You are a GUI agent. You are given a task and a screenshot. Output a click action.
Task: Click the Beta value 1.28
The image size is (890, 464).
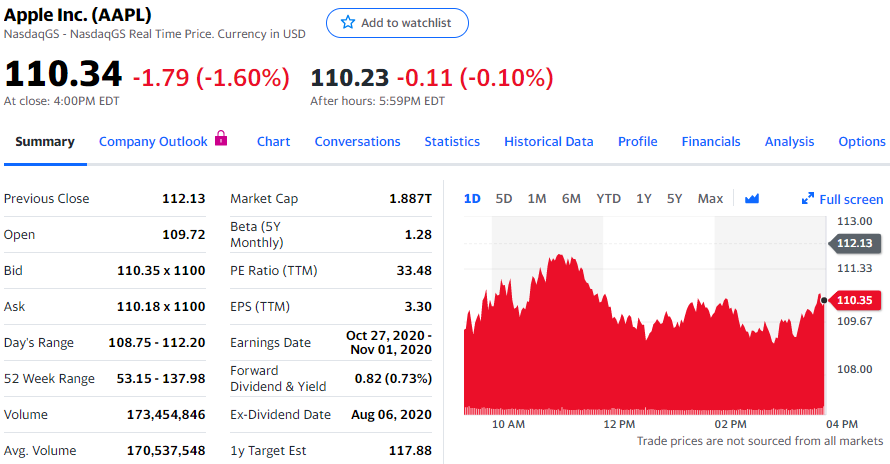[x=418, y=234]
